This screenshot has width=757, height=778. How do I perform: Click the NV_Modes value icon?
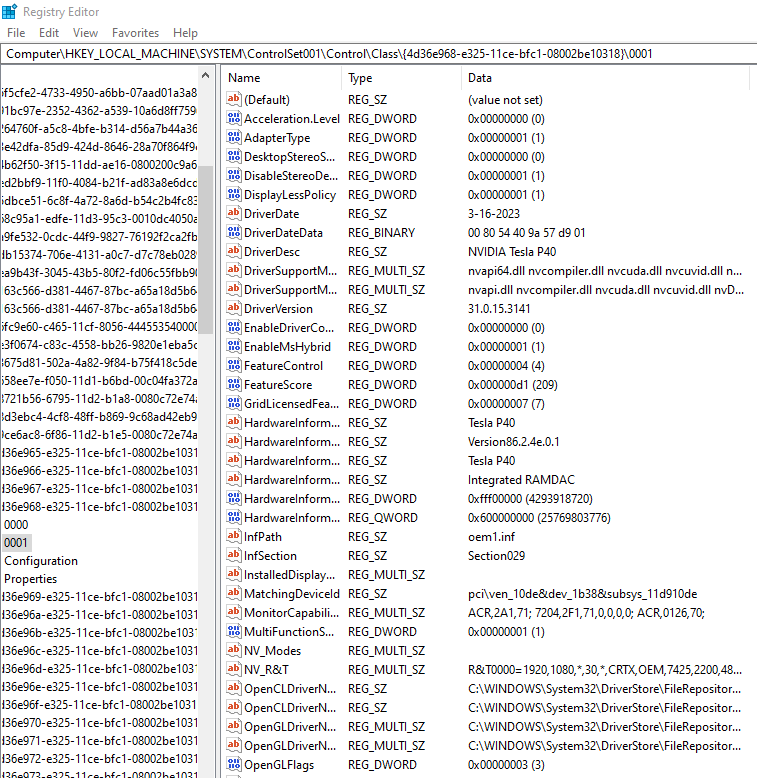coord(234,651)
